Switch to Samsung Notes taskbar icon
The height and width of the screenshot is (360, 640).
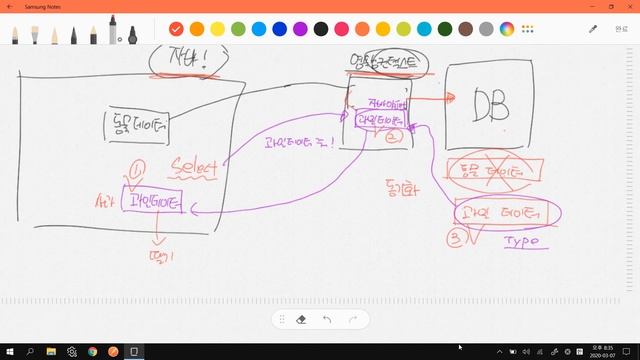[x=134, y=351]
